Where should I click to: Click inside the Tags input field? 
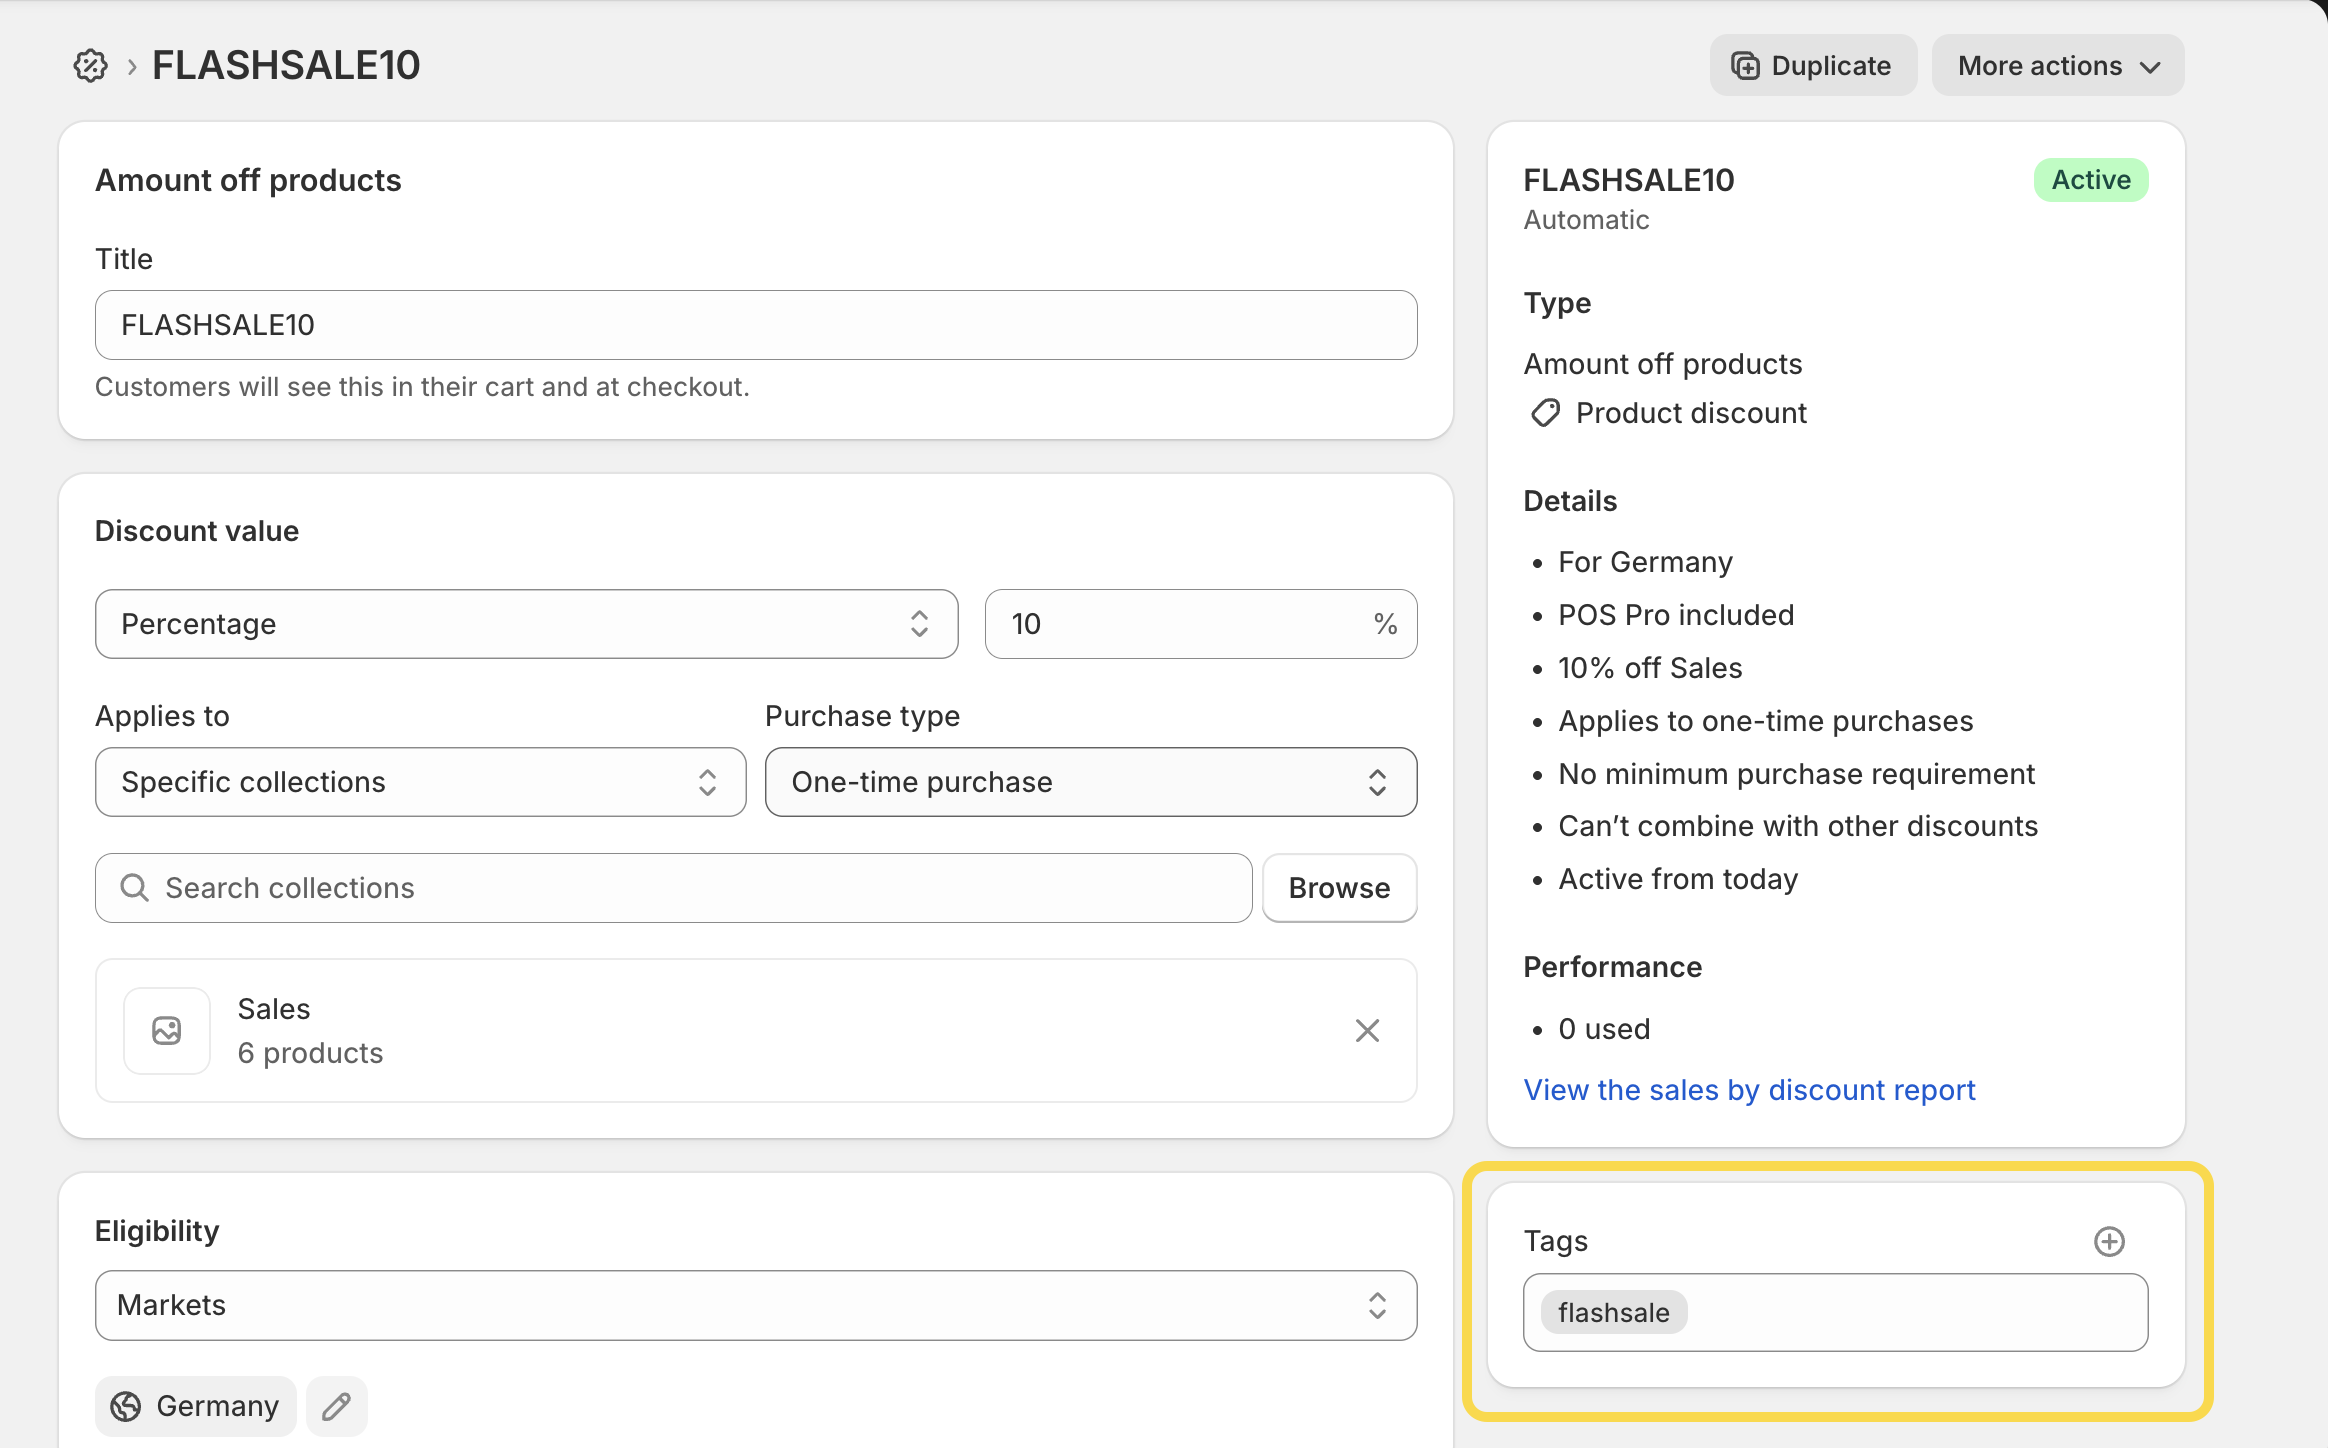coord(1835,1313)
